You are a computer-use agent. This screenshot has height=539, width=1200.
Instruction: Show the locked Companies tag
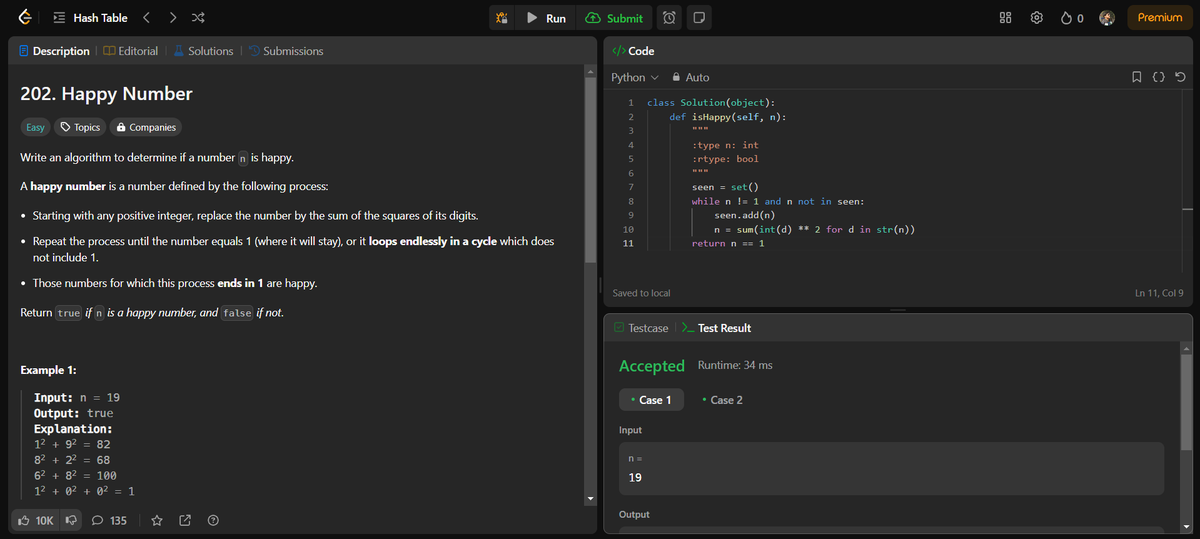146,127
